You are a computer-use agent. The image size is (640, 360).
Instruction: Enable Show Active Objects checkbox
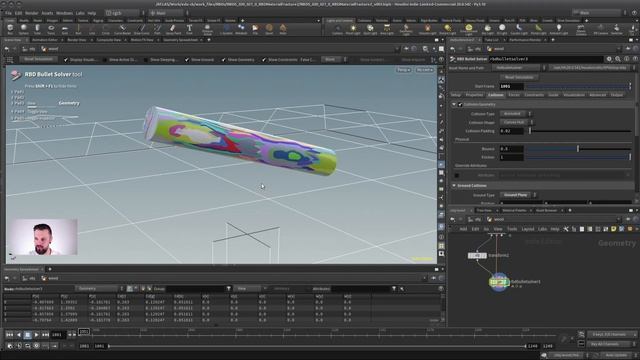(104, 60)
